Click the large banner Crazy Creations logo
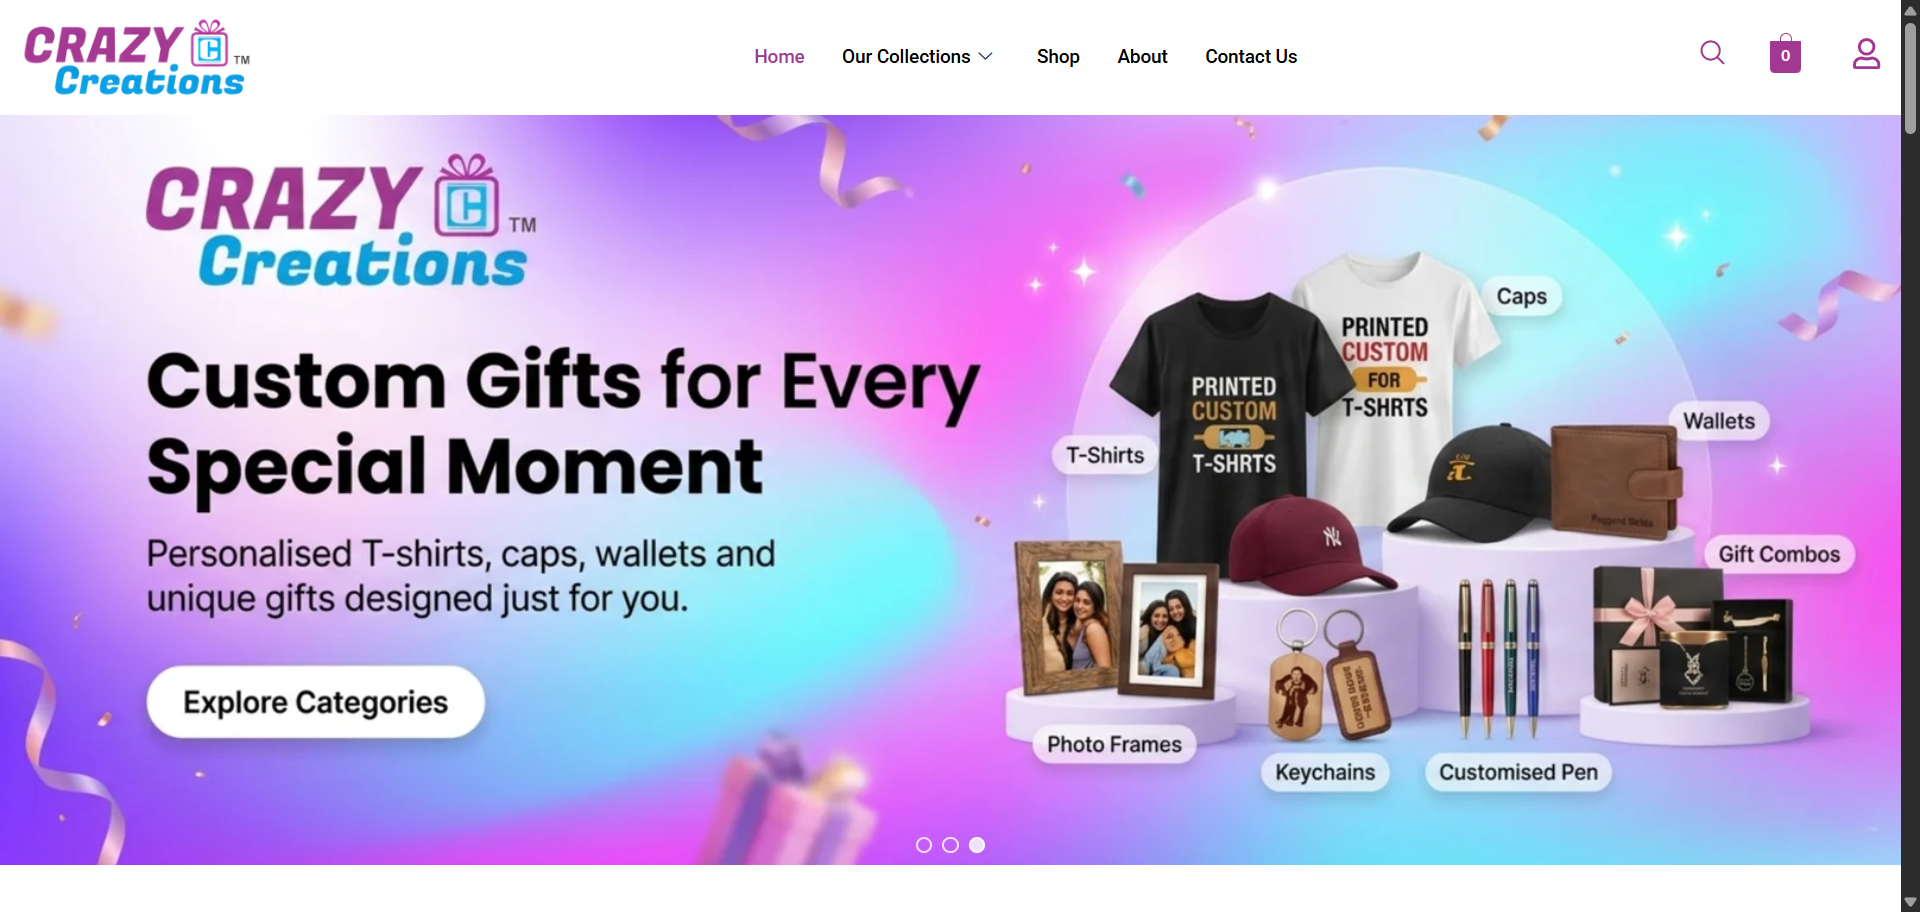1920x912 pixels. [341, 222]
